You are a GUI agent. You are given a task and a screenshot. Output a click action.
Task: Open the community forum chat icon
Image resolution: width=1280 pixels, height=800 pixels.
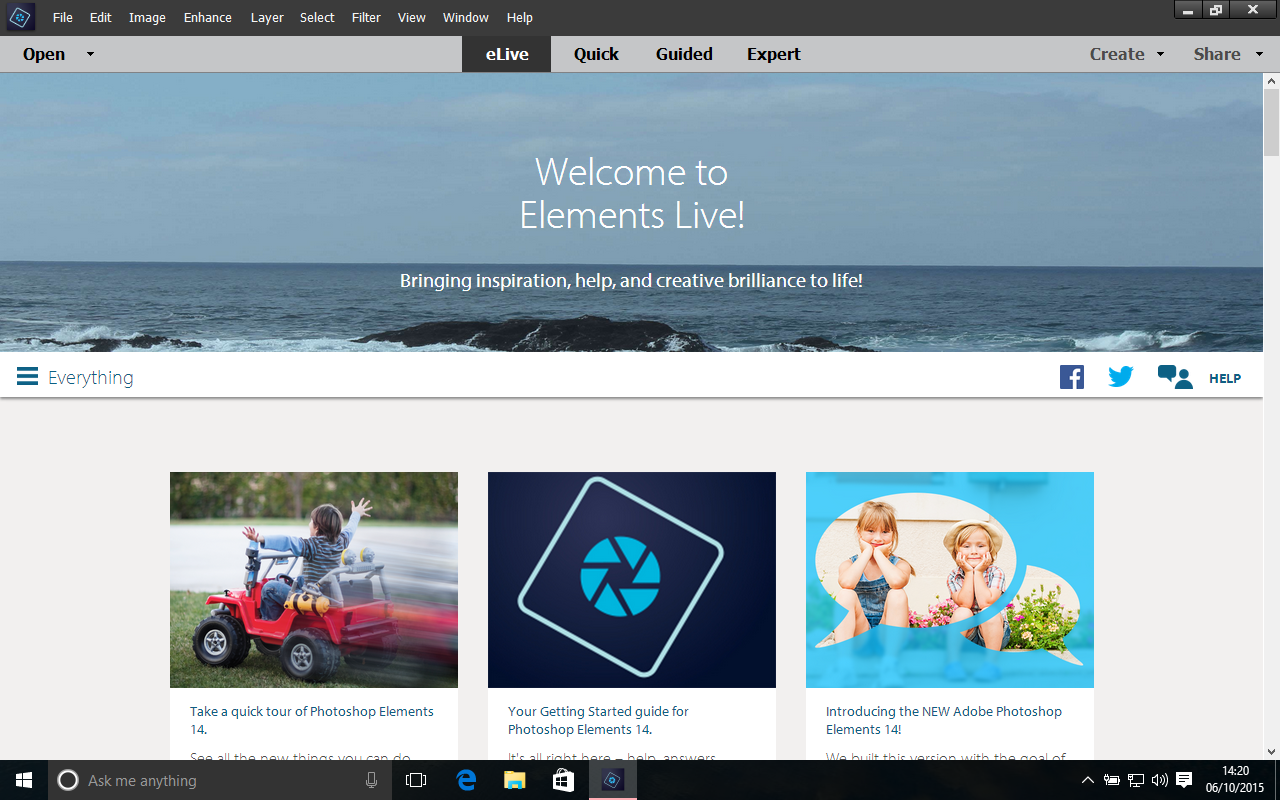pos(1175,377)
